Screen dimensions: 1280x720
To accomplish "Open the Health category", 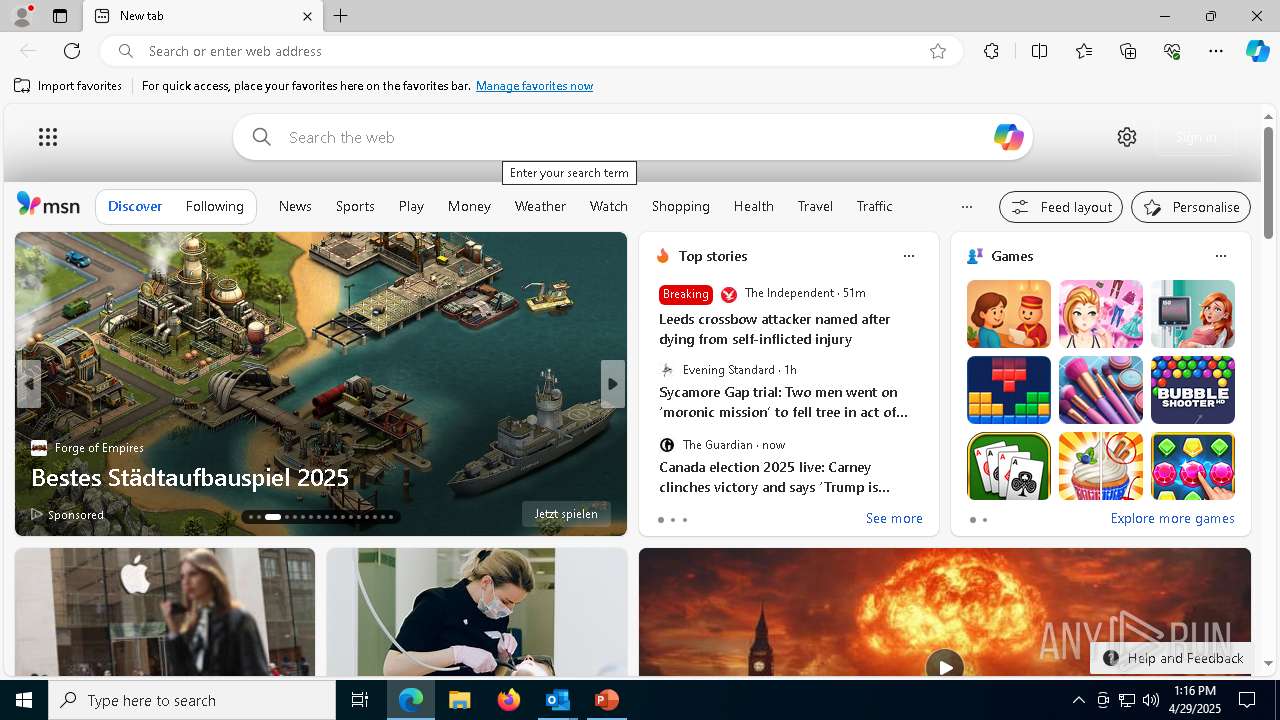I will [x=753, y=206].
